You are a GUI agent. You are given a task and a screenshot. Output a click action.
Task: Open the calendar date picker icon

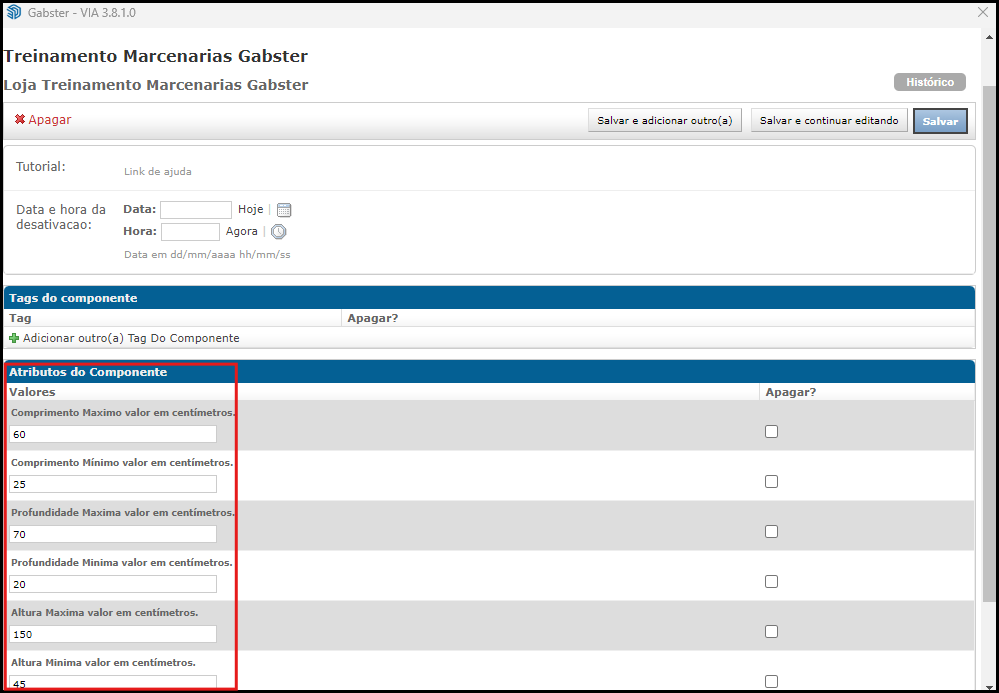tap(284, 210)
